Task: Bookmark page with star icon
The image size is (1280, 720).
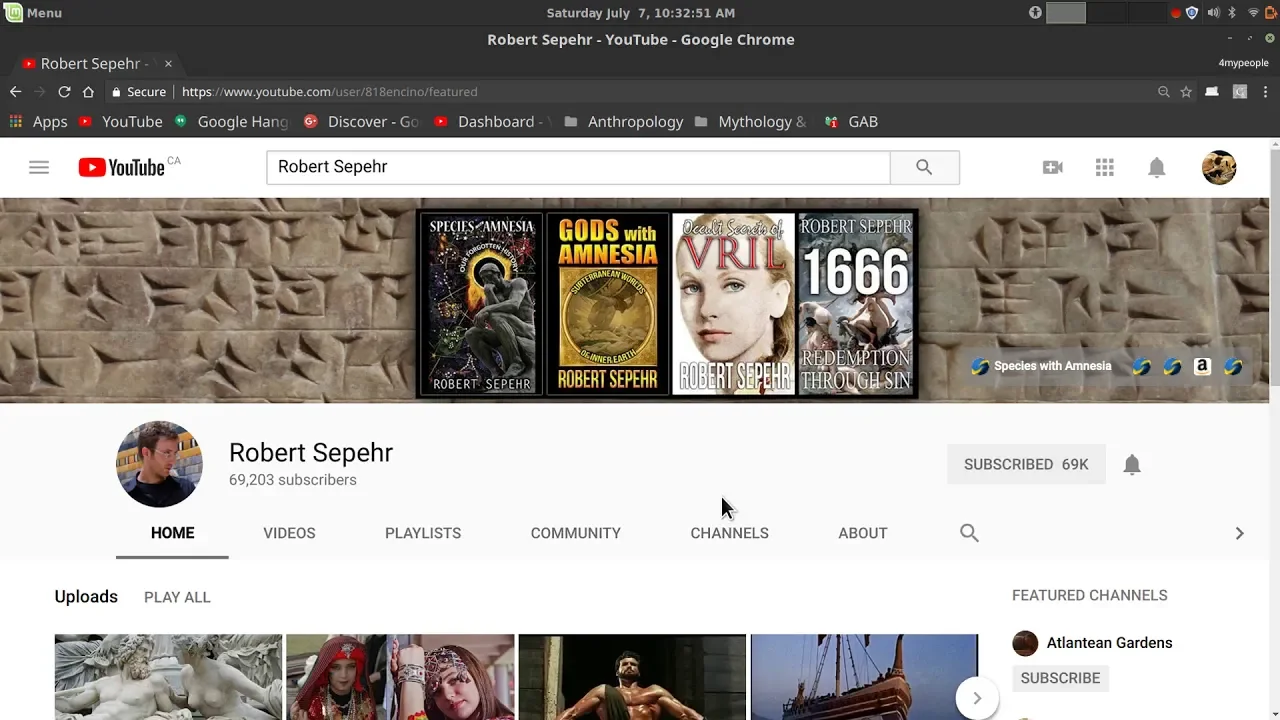Action: coord(1186,92)
